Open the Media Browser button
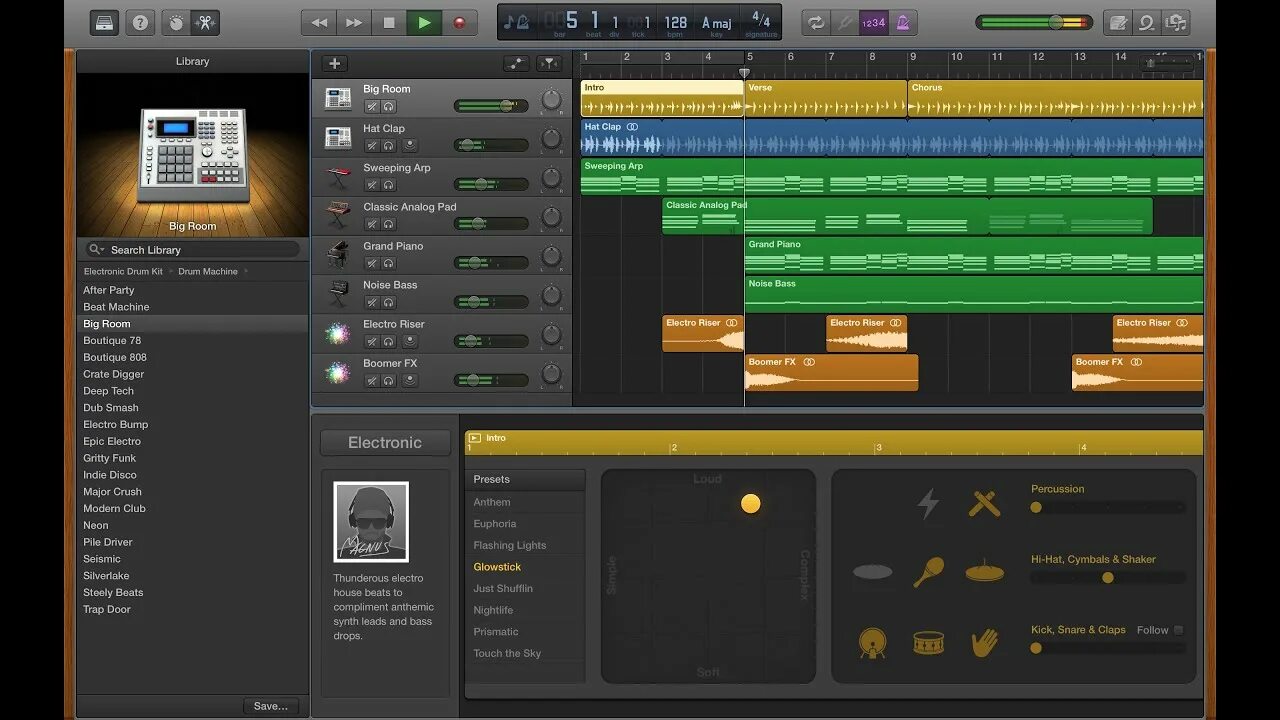Screen dimensions: 1280x720 1176,22
